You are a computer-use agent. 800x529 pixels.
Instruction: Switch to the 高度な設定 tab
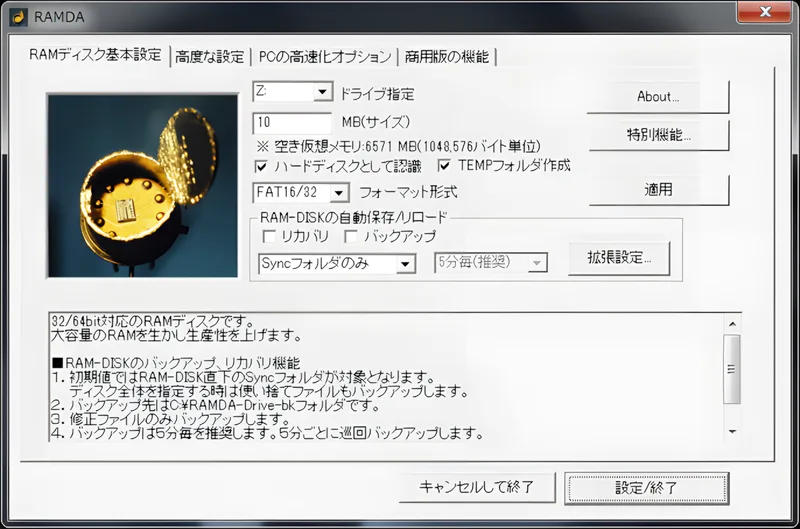209,57
